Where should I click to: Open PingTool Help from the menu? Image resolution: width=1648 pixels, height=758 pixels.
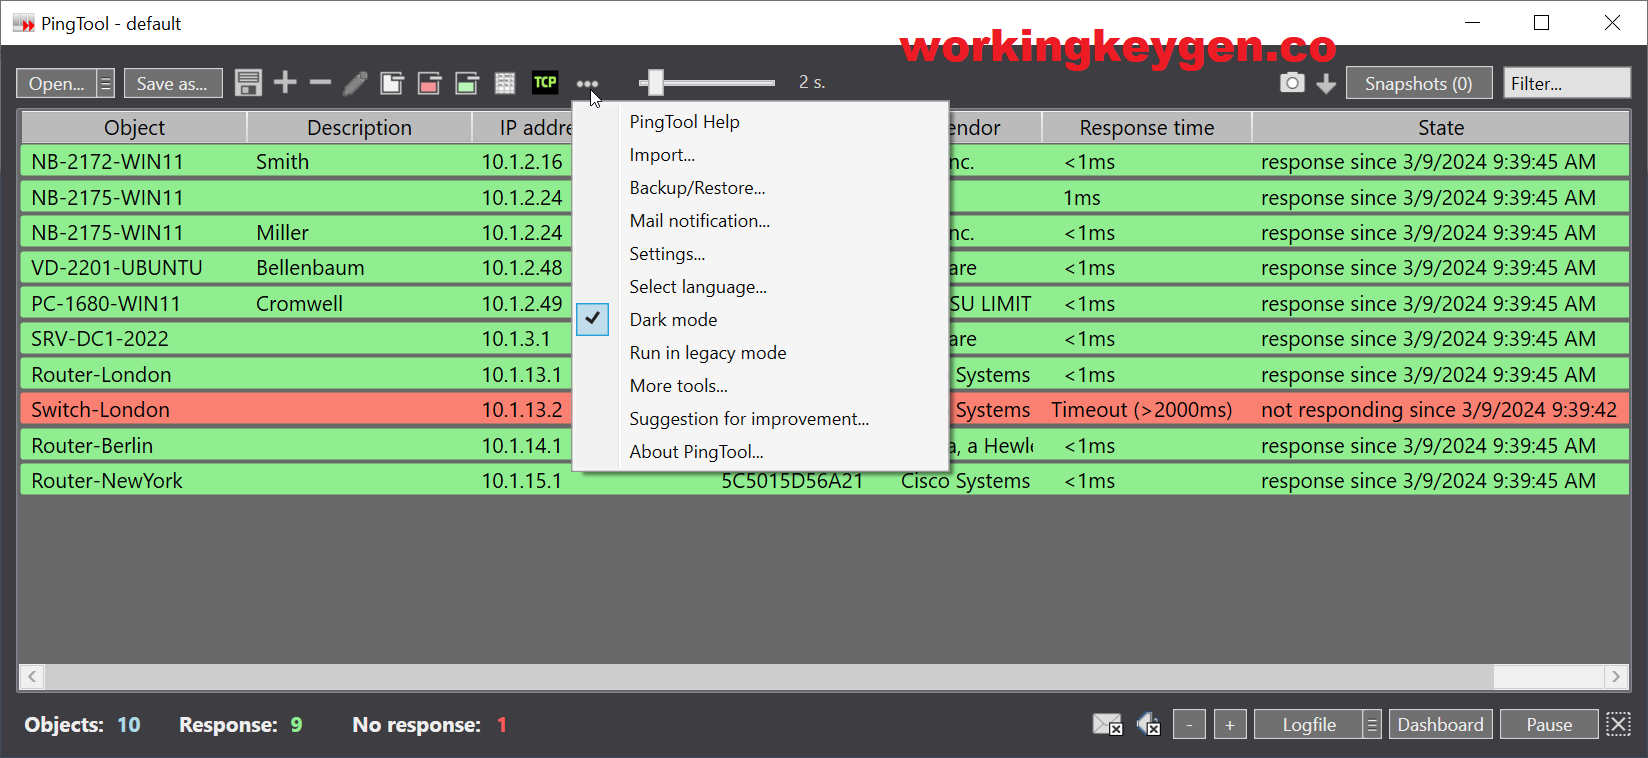[x=685, y=122]
